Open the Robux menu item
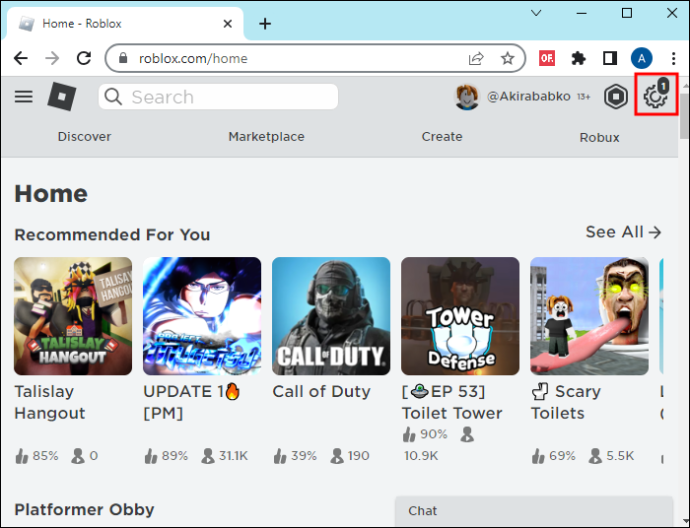690x528 pixels. coord(599,138)
